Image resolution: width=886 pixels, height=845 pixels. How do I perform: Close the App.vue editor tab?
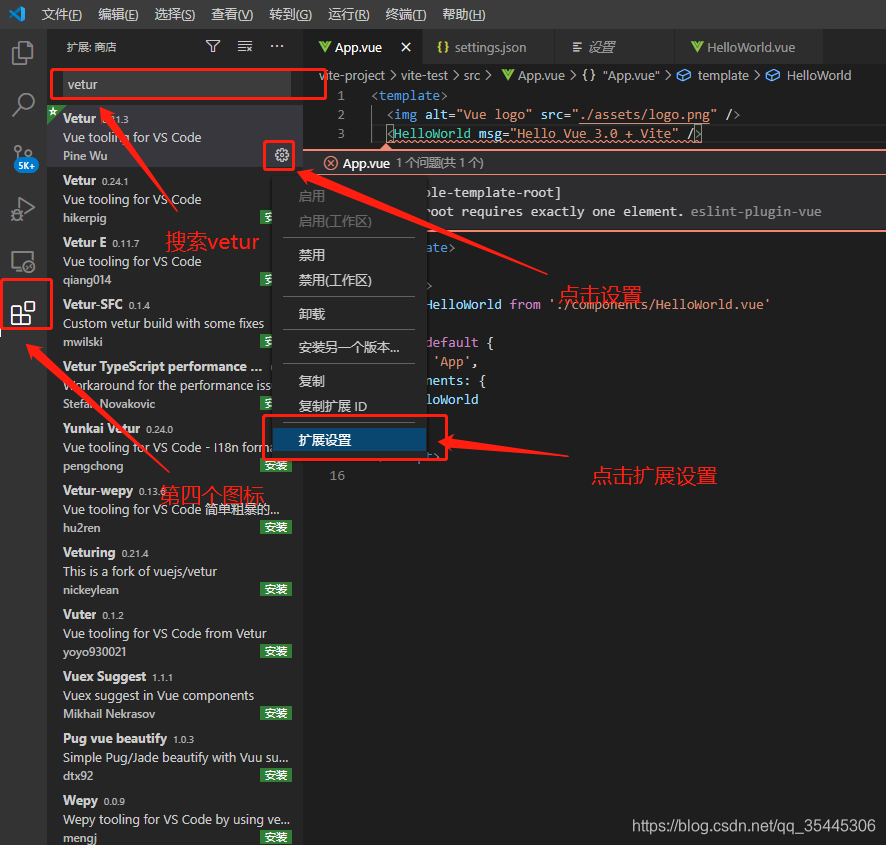406,47
